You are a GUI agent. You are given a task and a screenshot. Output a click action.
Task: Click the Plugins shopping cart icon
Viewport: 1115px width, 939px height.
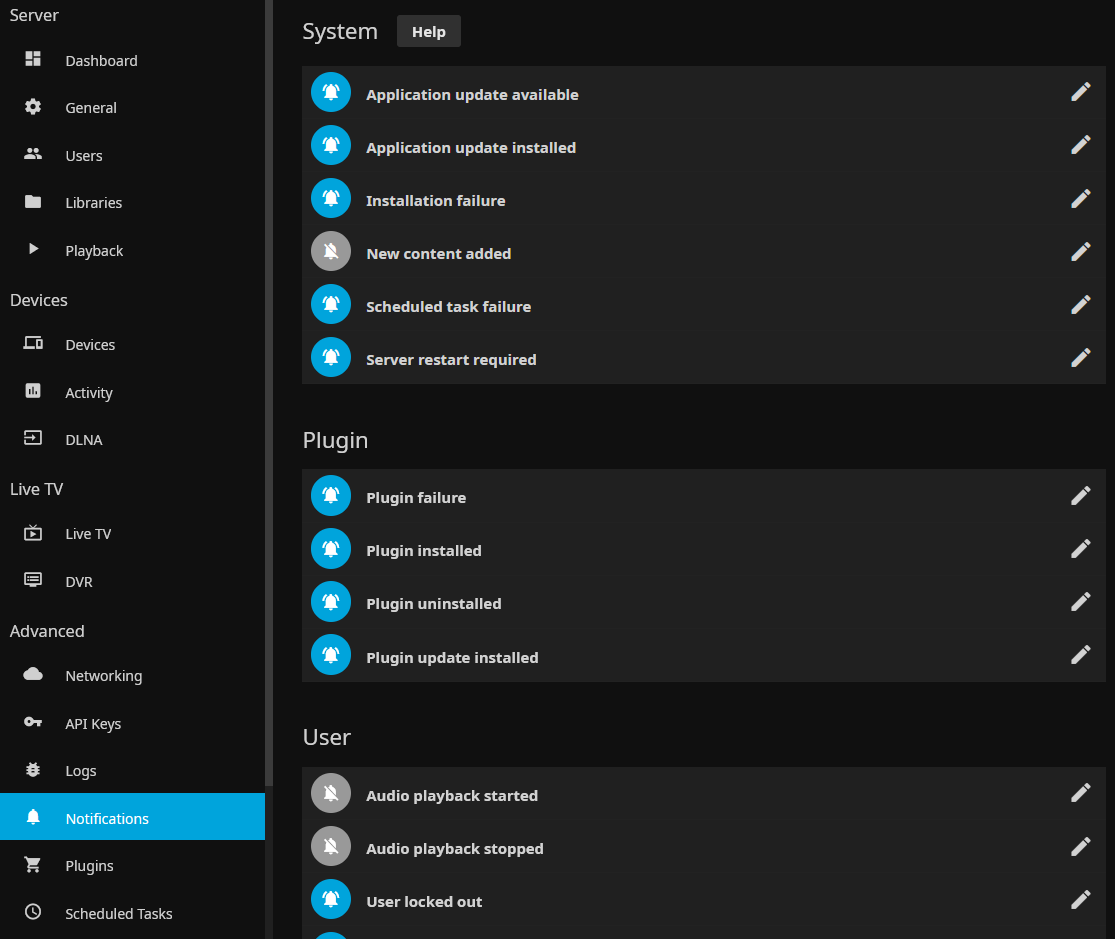coord(33,865)
